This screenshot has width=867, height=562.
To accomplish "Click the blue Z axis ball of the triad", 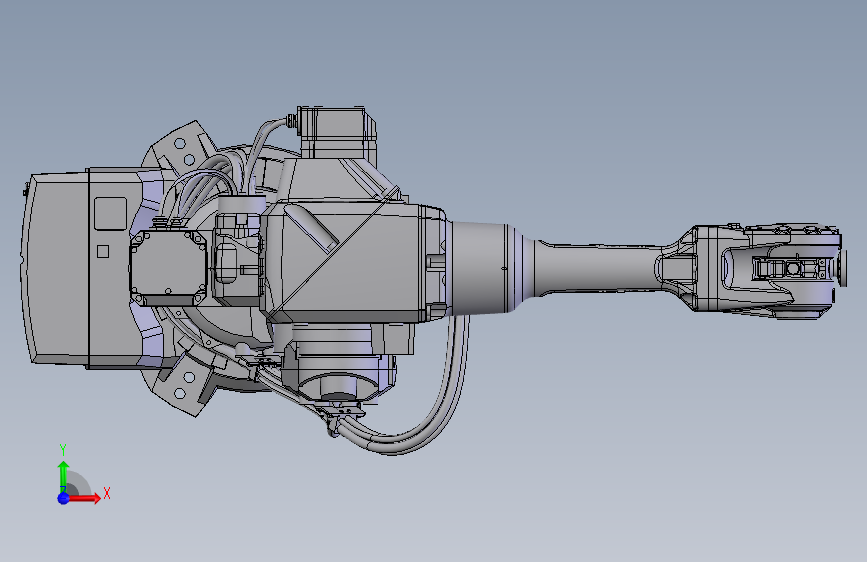I will 64,498.
